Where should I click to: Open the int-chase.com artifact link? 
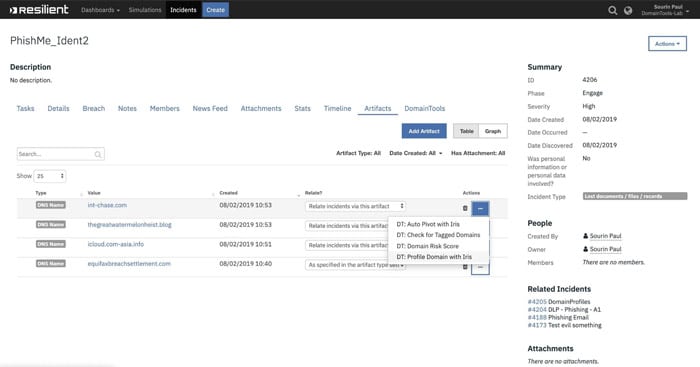click(x=107, y=205)
